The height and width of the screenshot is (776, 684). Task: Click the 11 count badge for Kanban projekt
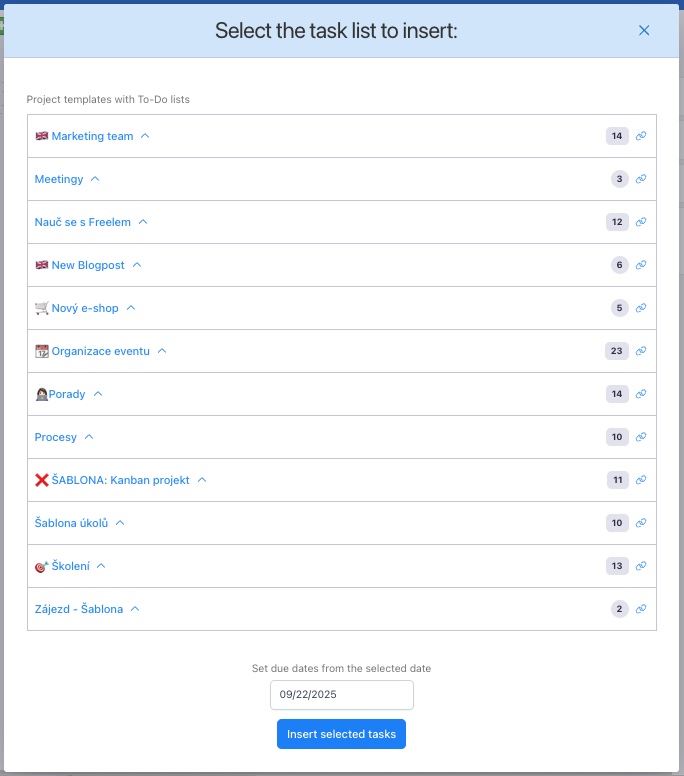618,480
